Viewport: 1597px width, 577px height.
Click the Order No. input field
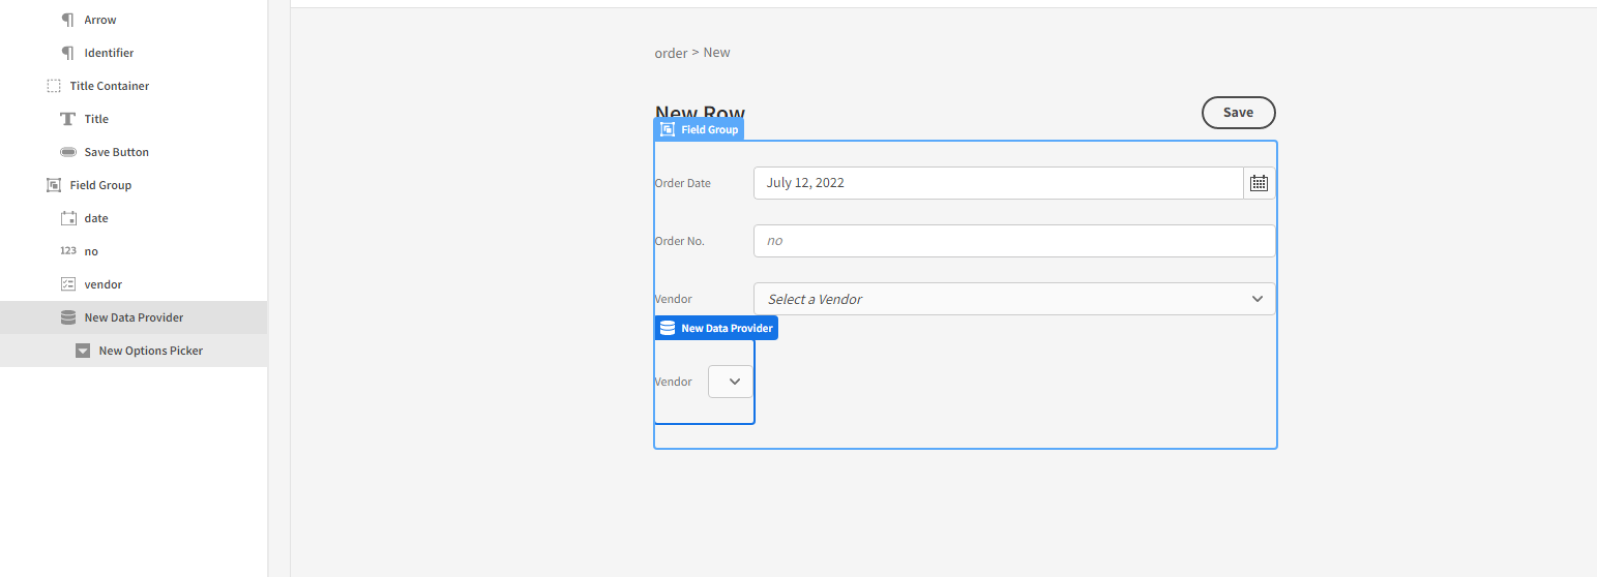1014,241
